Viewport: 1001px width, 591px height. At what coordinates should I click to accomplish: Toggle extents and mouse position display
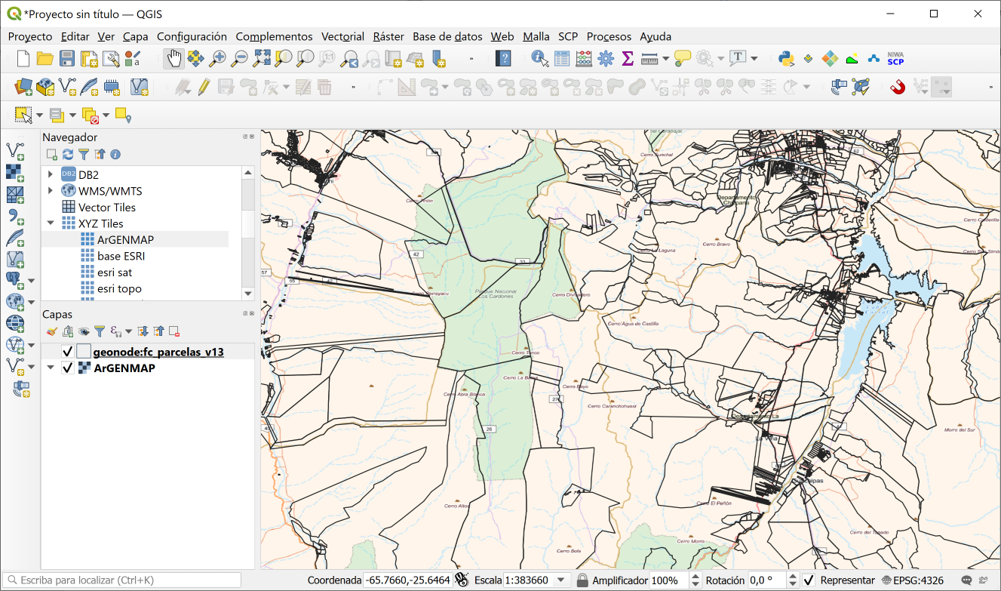(x=462, y=580)
